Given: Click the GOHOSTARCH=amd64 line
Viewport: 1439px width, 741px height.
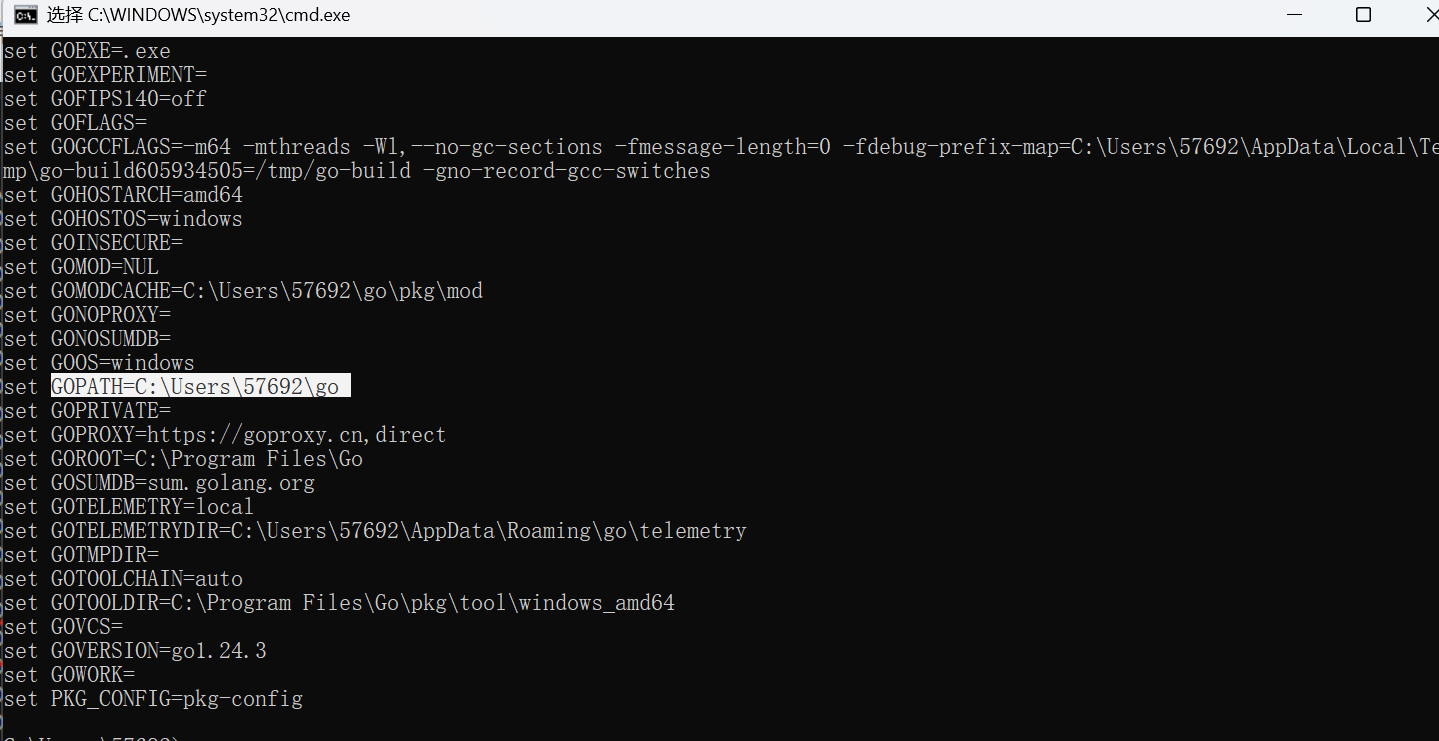Looking at the screenshot, I should [x=123, y=195].
